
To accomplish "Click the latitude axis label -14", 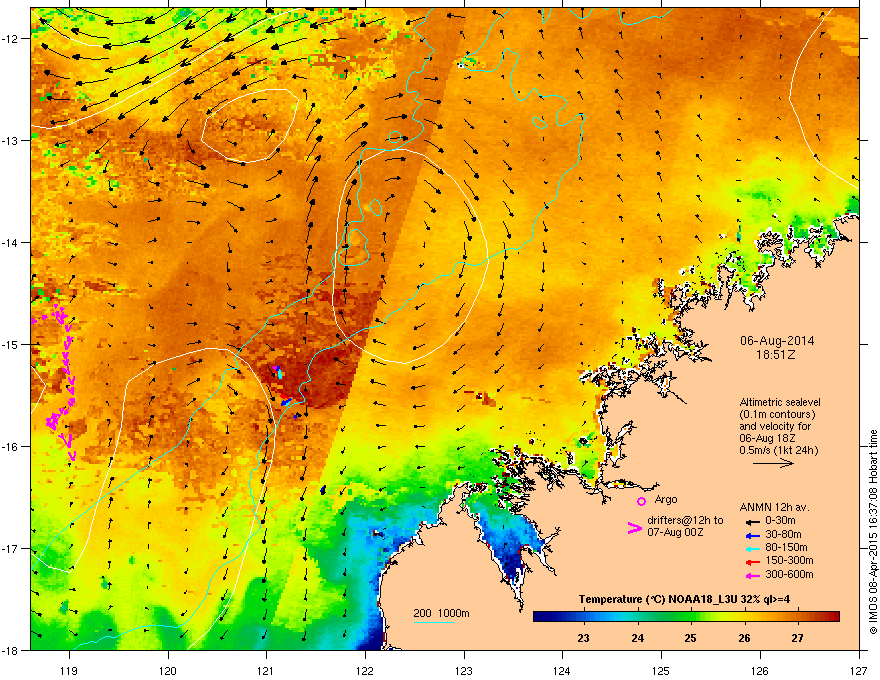I will point(10,242).
